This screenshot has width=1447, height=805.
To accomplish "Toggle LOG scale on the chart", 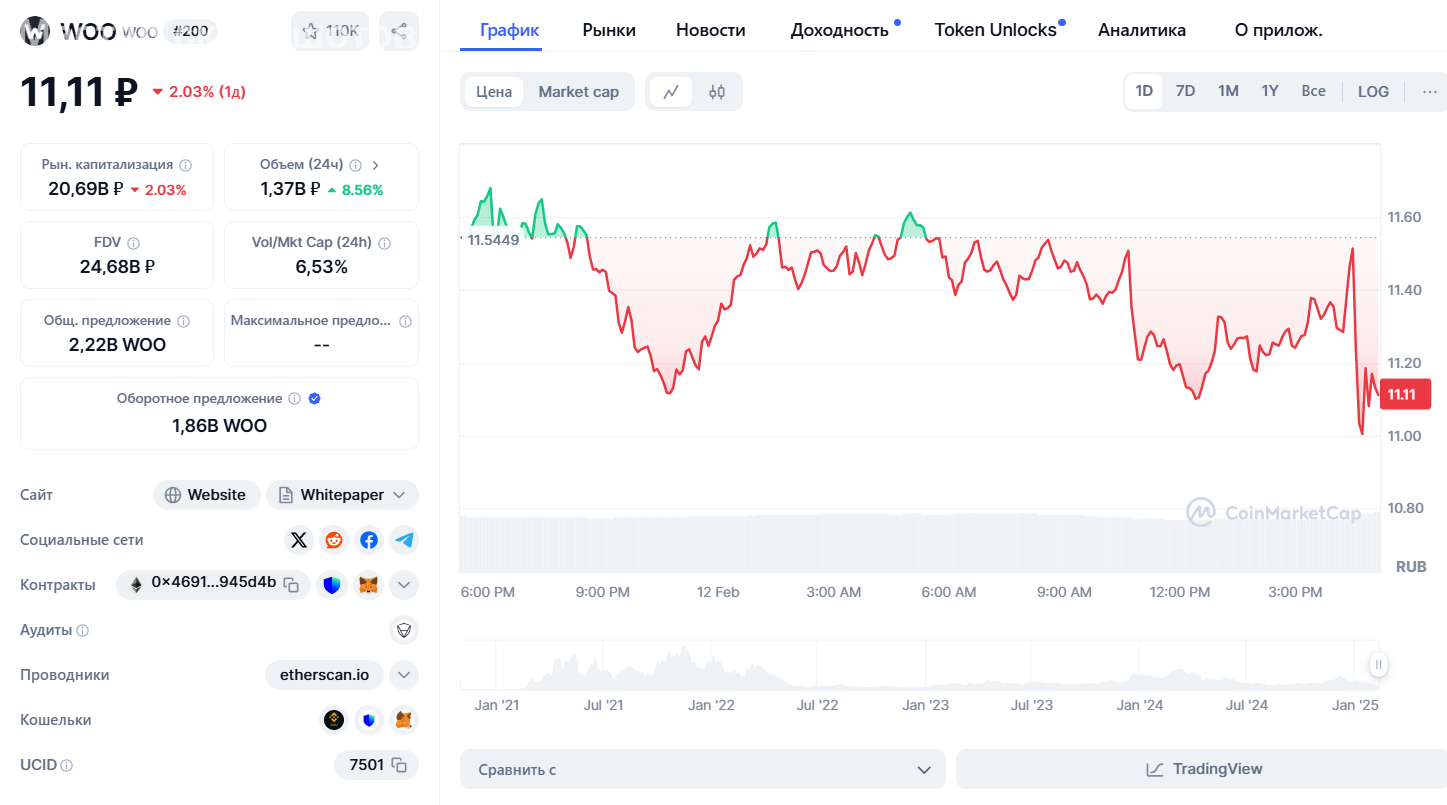I will 1373,91.
